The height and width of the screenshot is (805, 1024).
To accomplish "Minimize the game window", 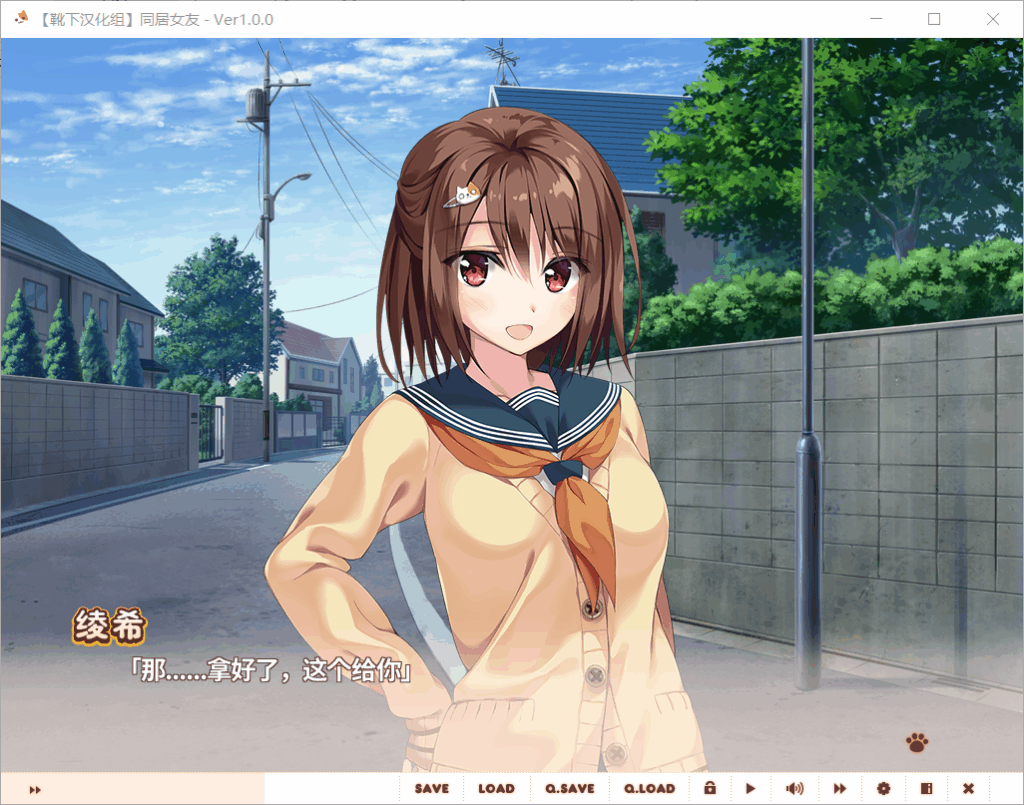I will pos(876,19).
